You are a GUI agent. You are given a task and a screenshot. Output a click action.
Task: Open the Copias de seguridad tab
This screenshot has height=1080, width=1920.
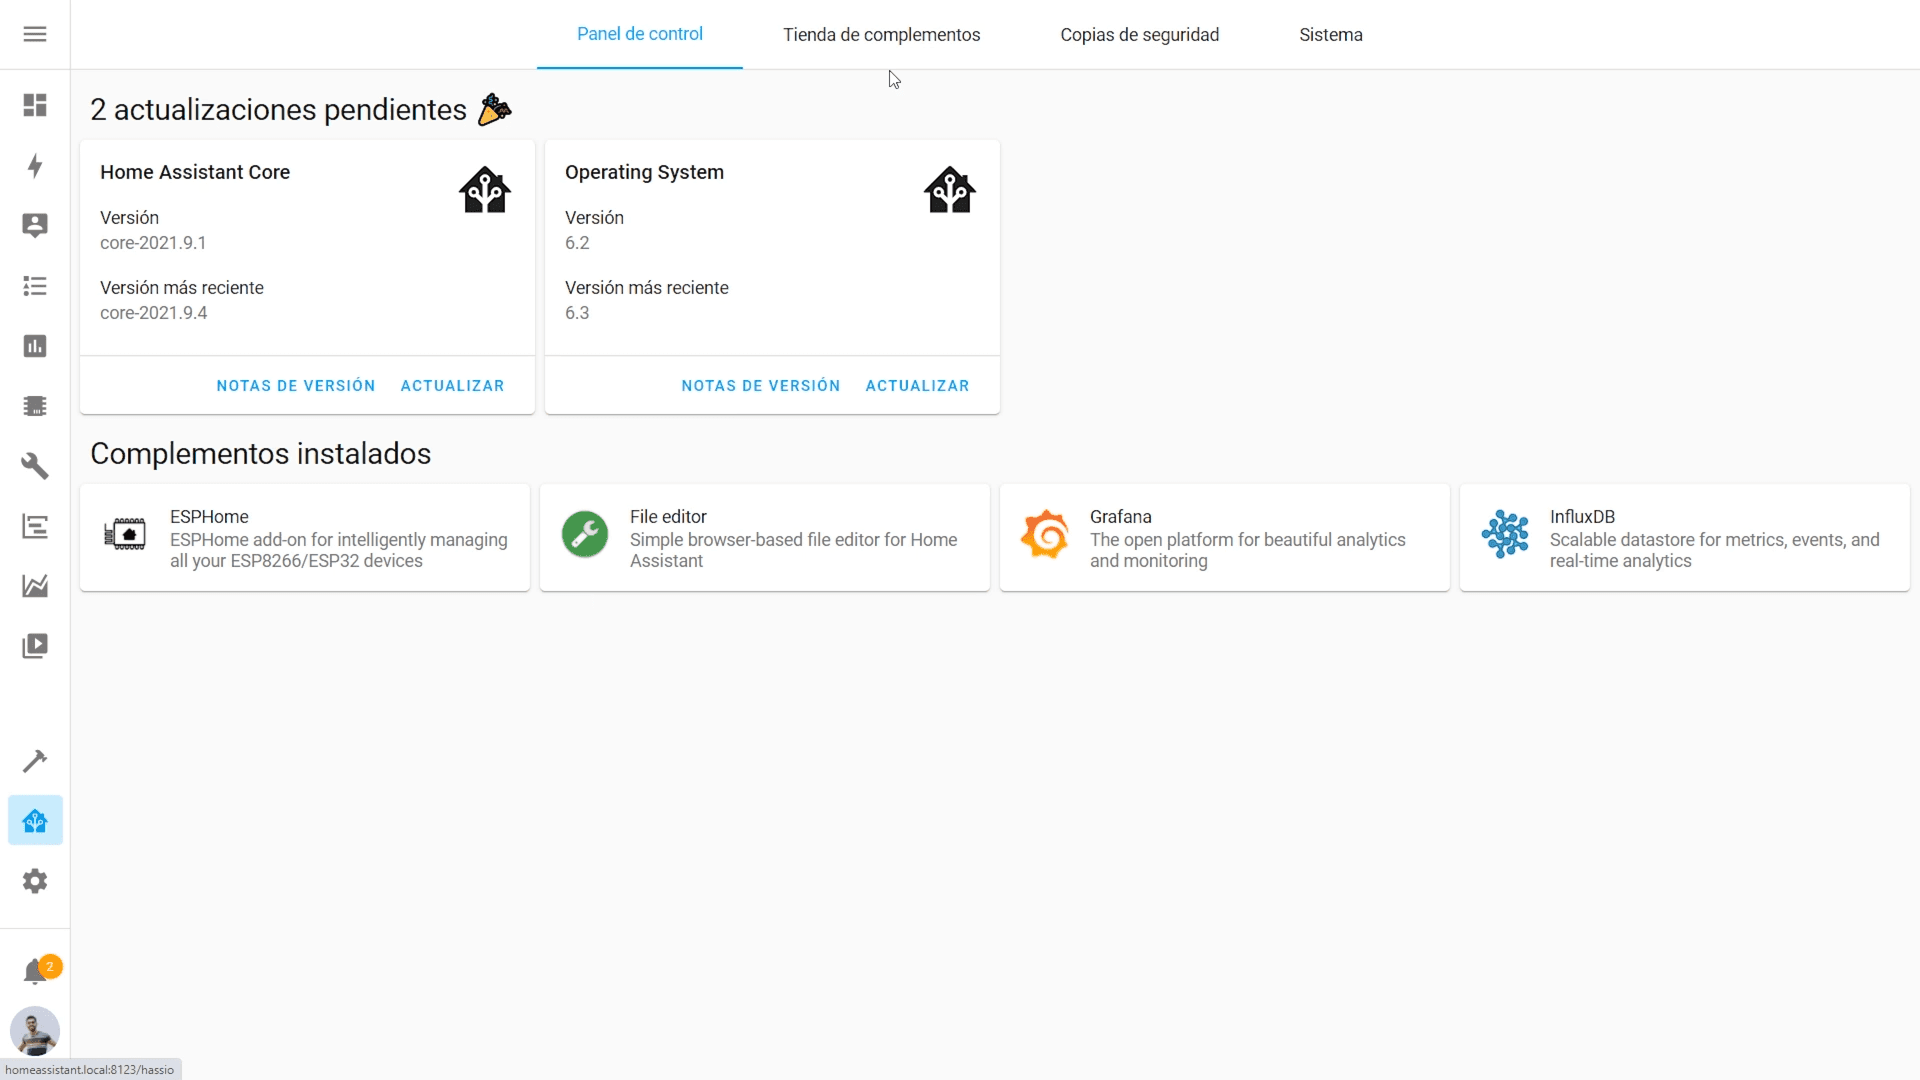point(1140,34)
